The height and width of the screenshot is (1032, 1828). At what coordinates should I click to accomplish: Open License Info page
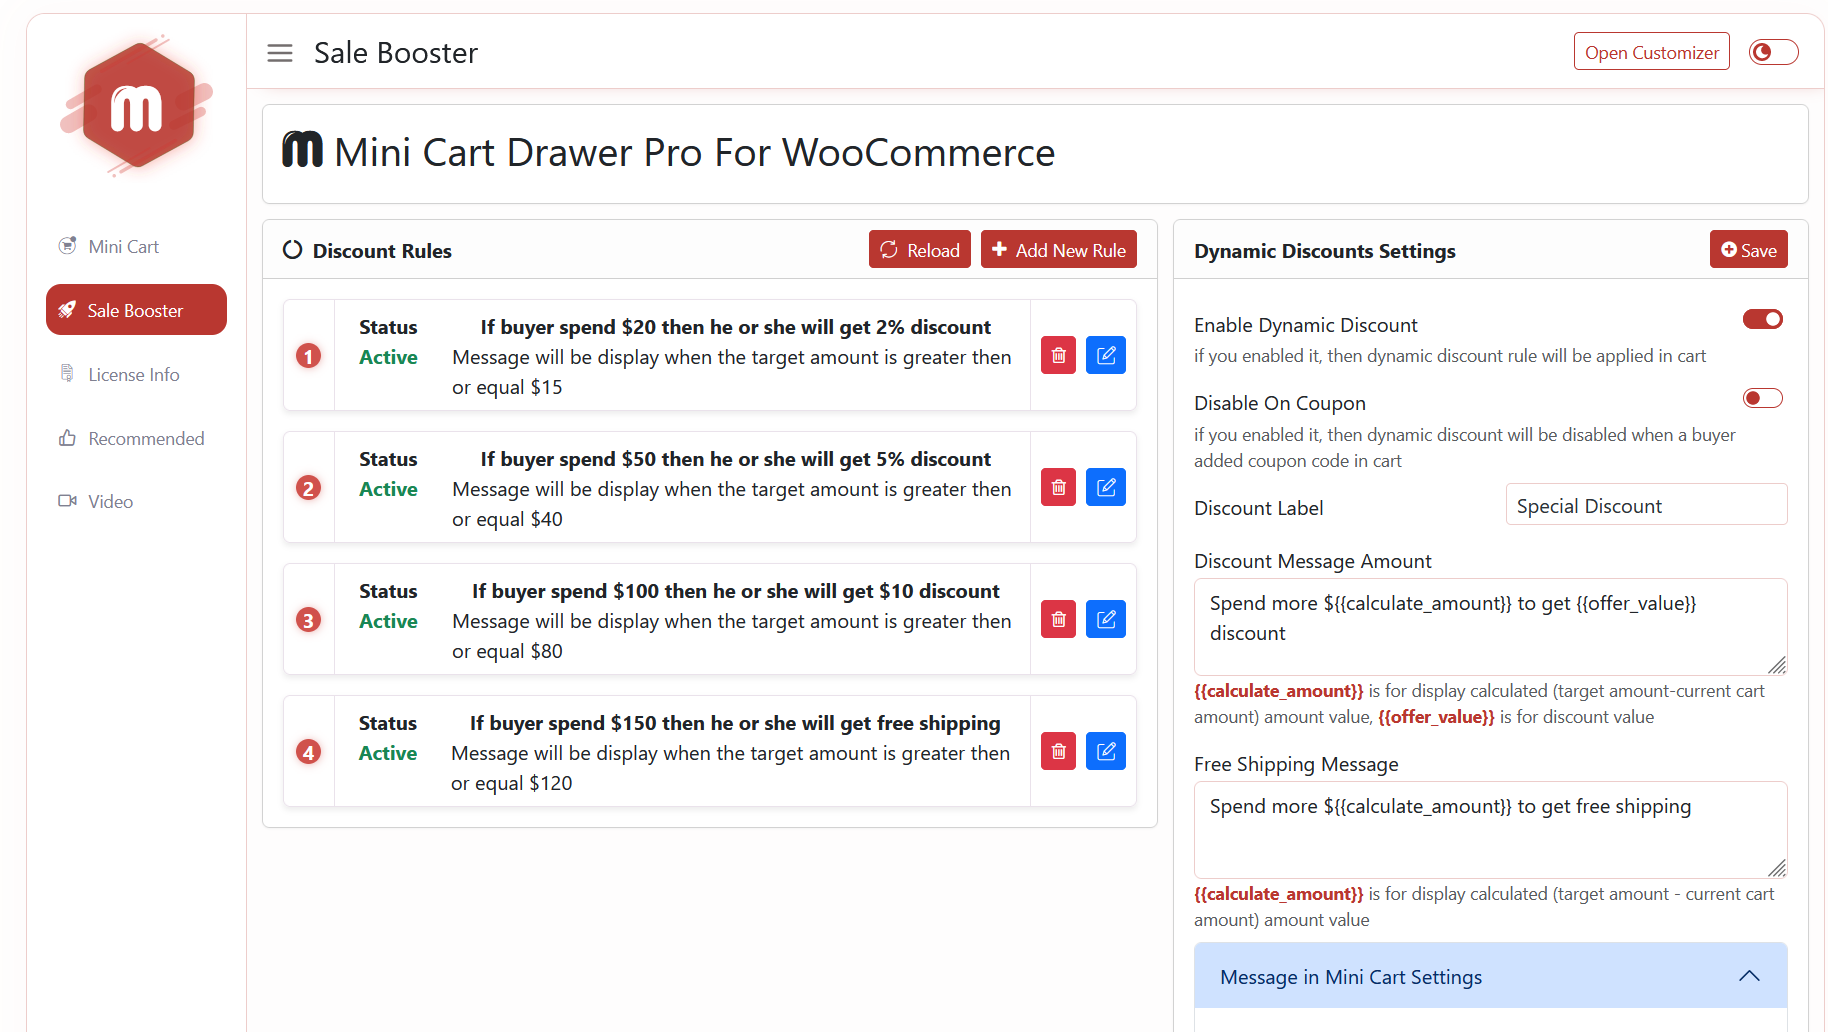click(x=136, y=374)
